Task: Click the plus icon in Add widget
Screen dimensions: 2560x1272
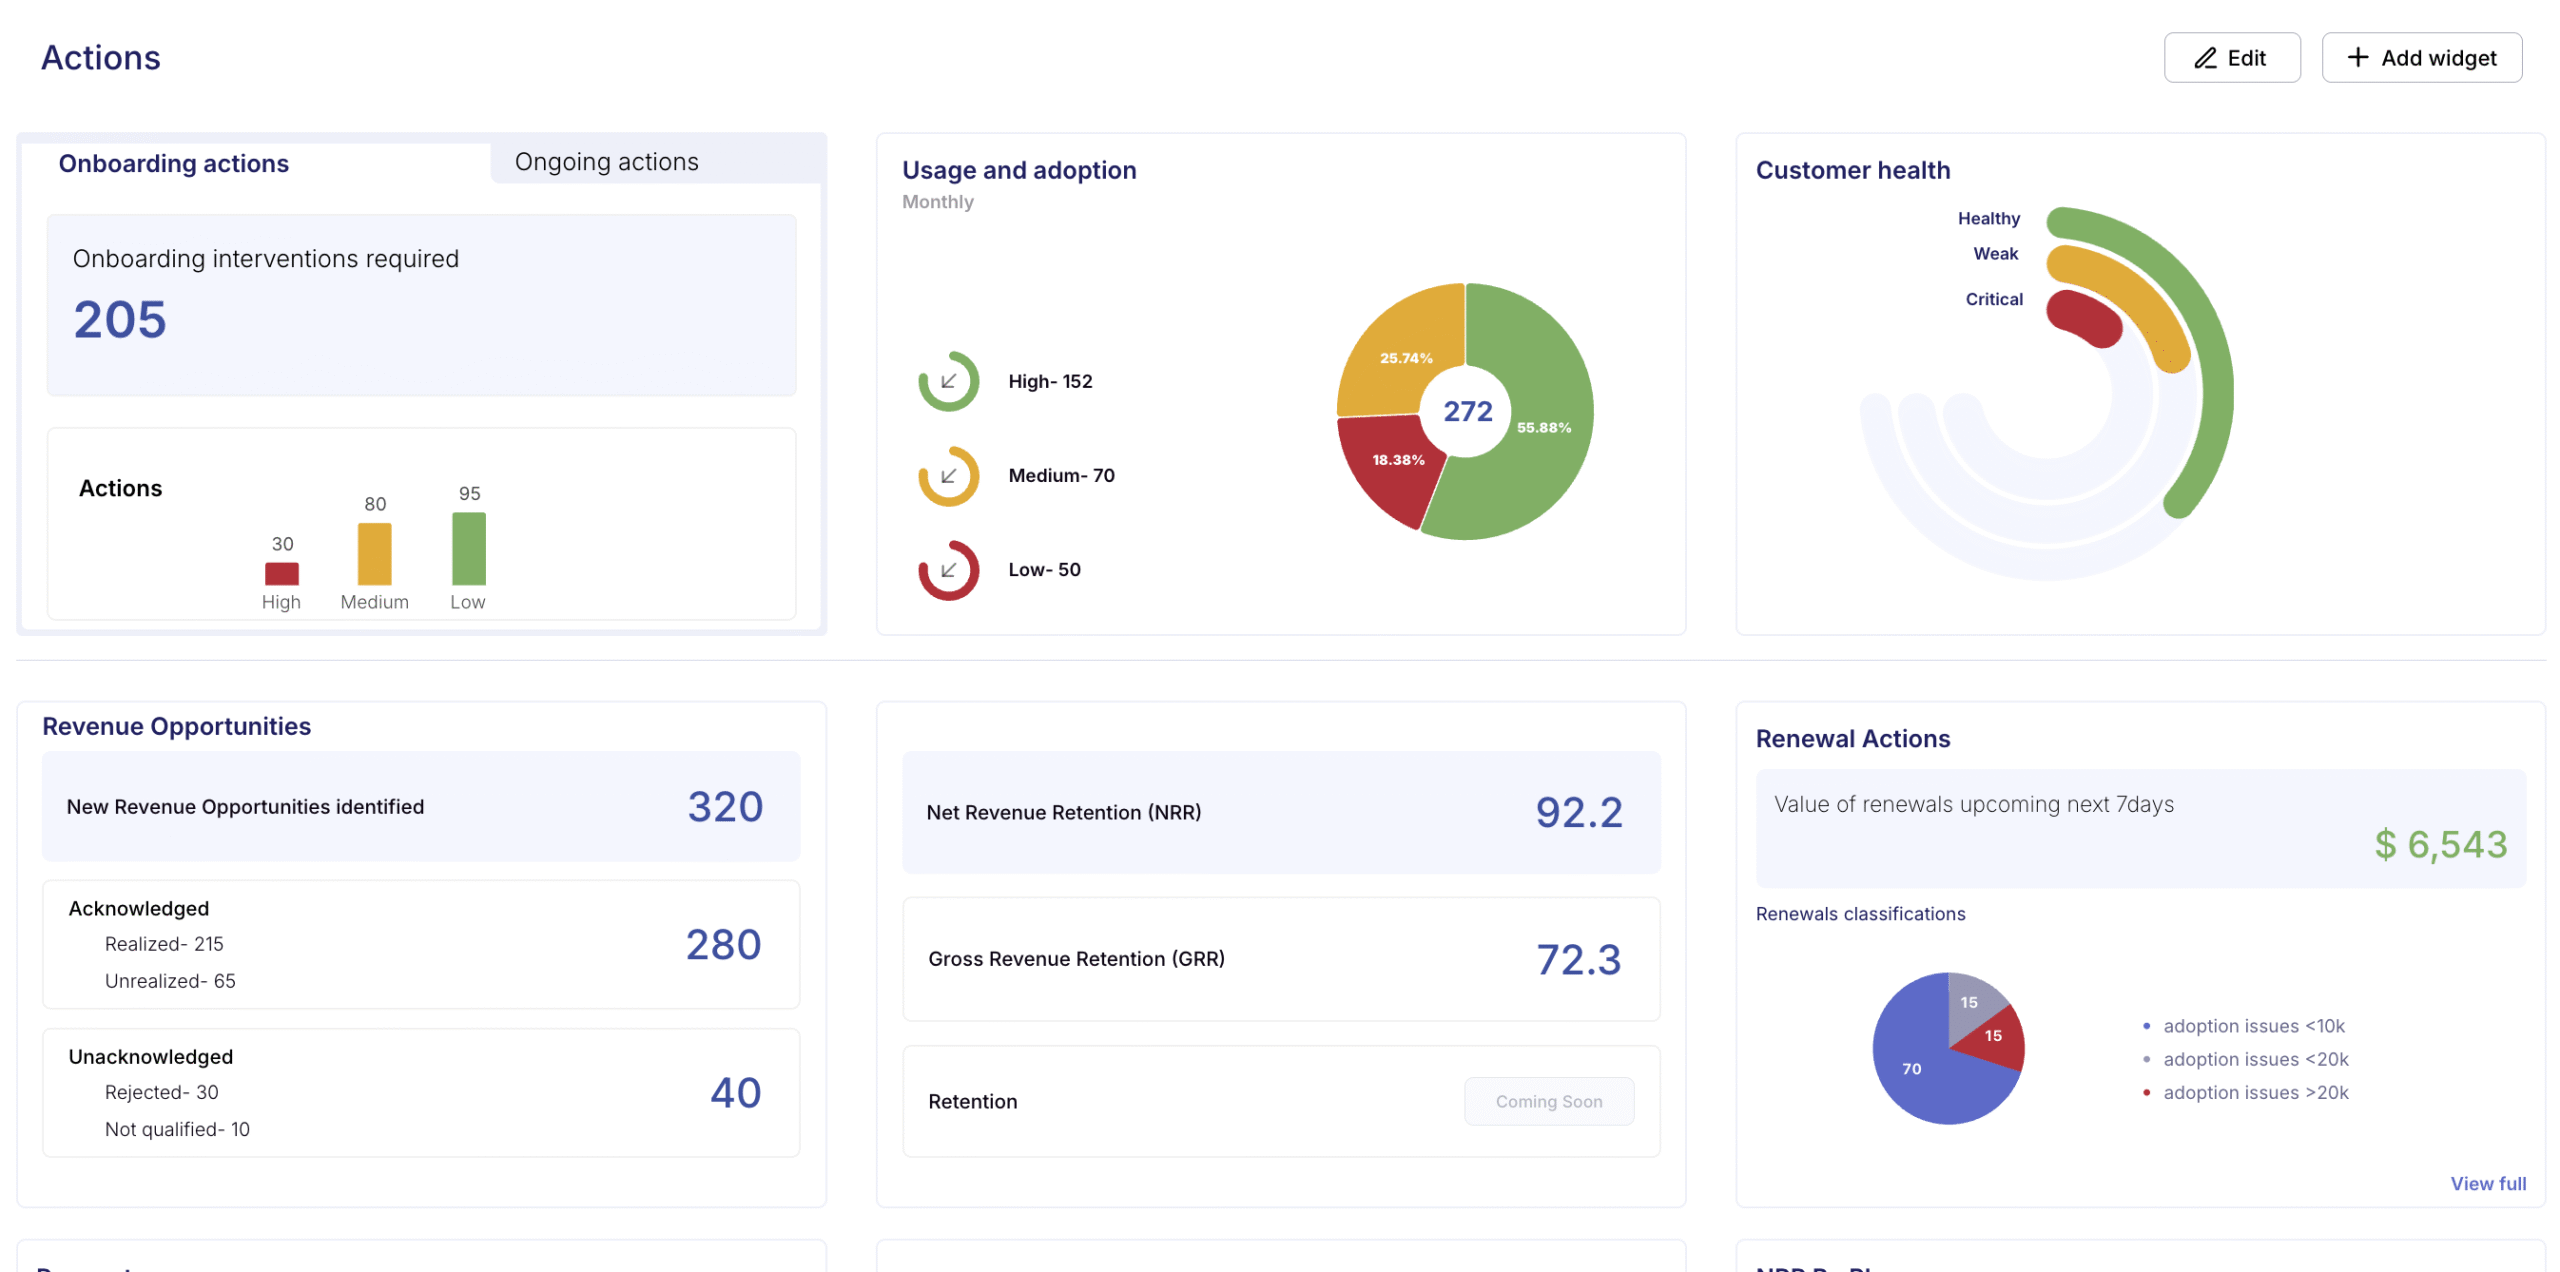Action: point(2357,57)
